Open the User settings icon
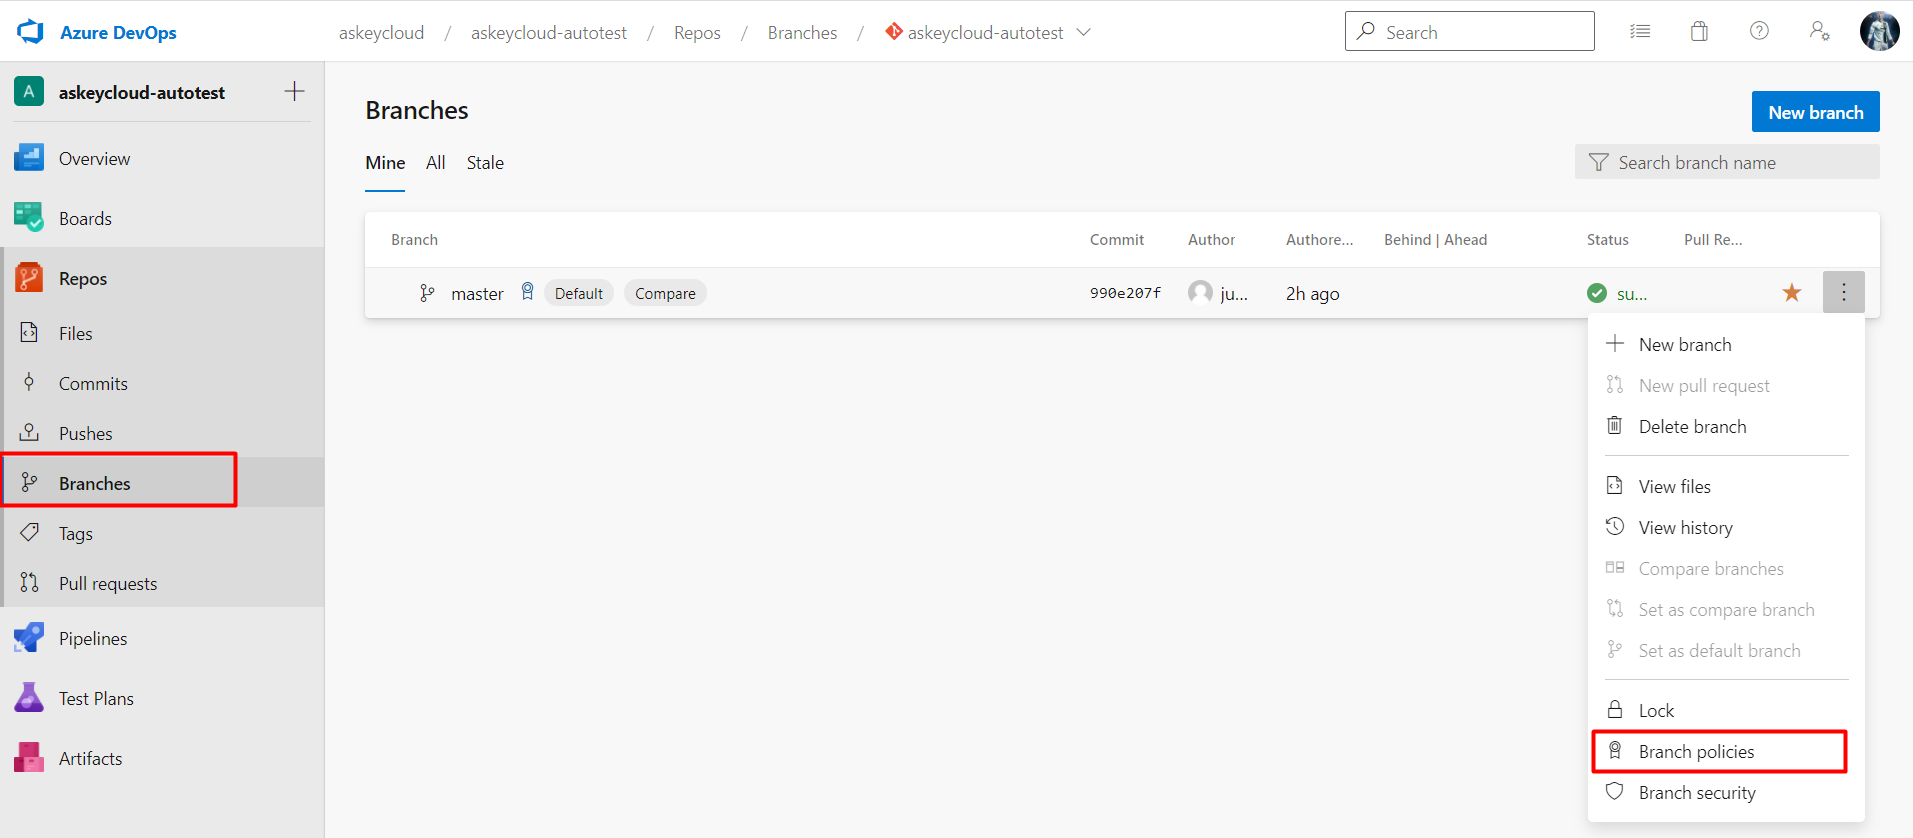This screenshot has height=838, width=1913. (1819, 31)
